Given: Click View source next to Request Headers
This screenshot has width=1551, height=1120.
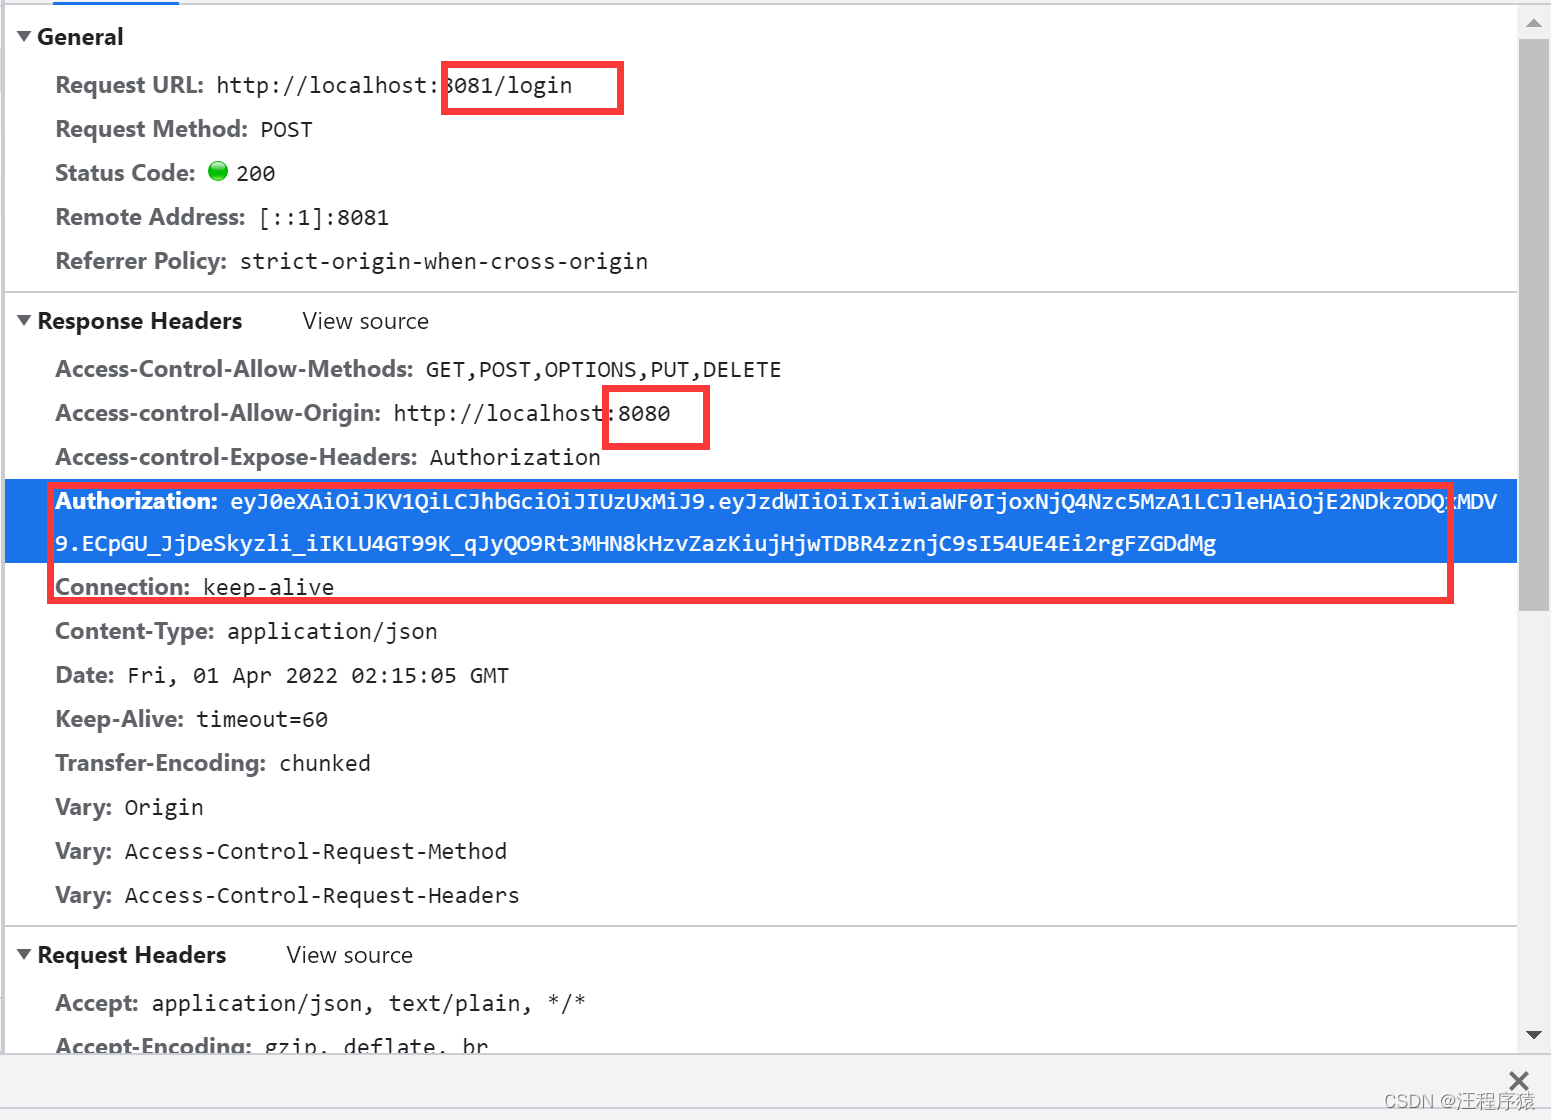Looking at the screenshot, I should (350, 955).
